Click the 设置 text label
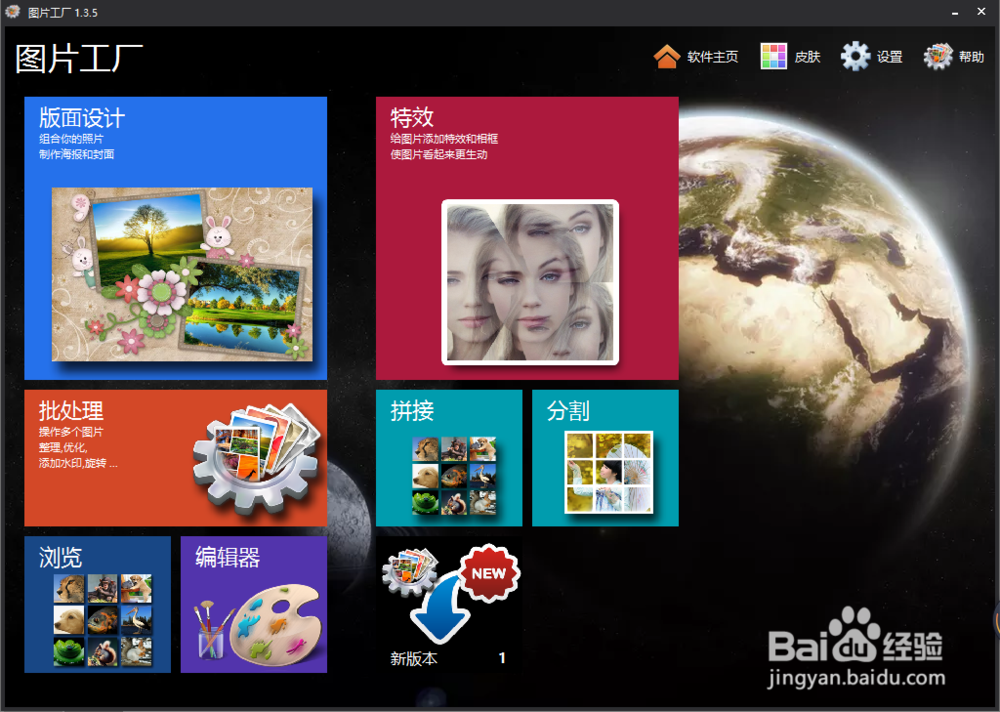1000x712 pixels. pyautogui.click(x=889, y=57)
